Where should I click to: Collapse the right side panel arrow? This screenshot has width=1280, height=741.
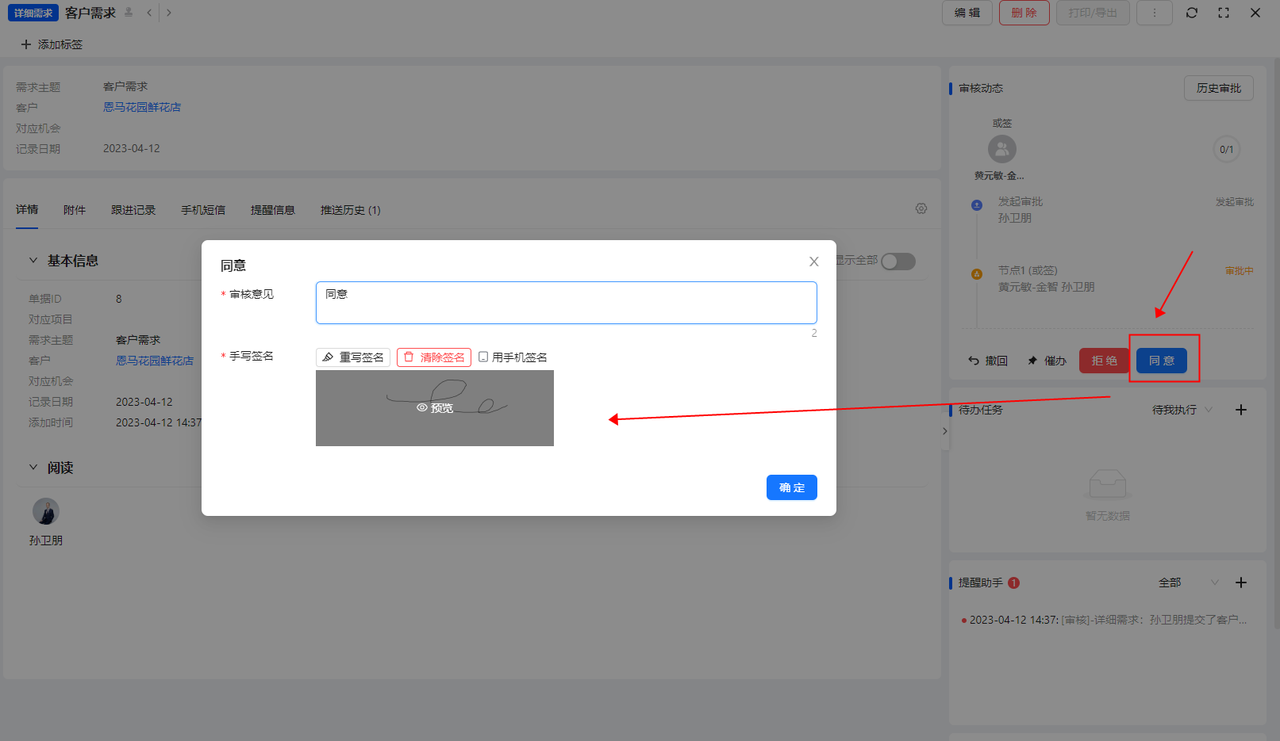coord(945,431)
